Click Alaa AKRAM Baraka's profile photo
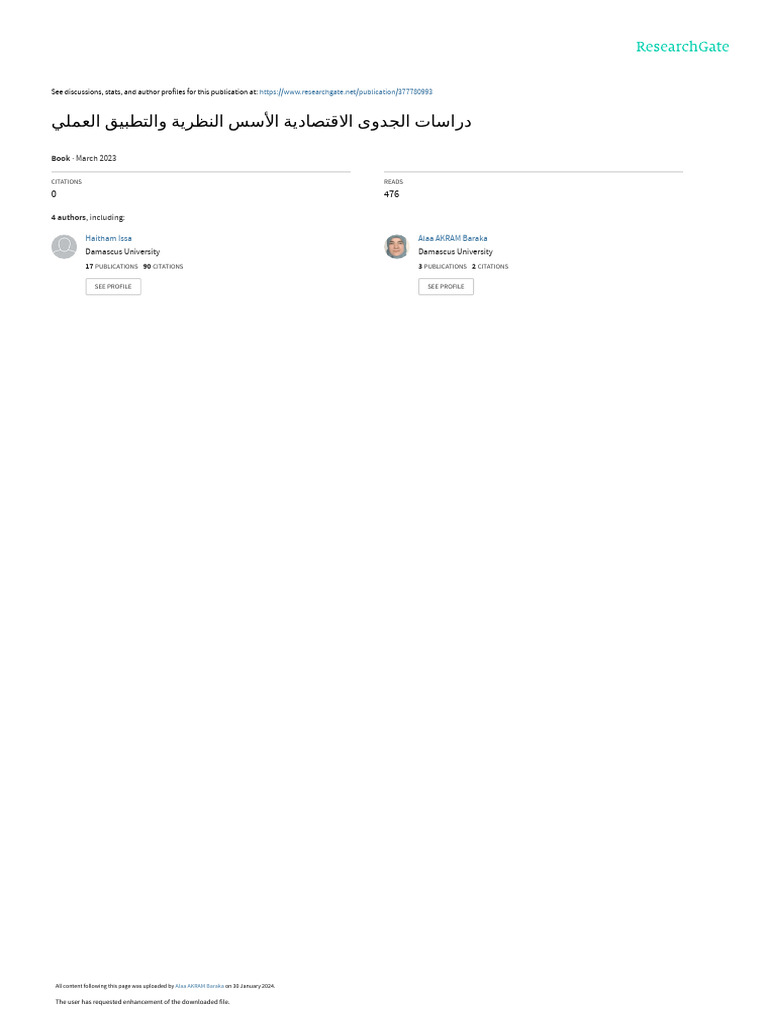Screen dimensions: 768x1024 (396, 247)
